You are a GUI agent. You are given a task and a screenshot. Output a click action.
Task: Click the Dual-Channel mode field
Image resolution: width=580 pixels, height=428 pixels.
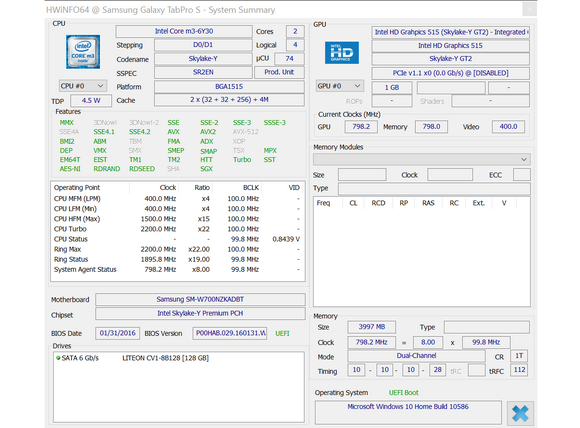click(x=416, y=356)
